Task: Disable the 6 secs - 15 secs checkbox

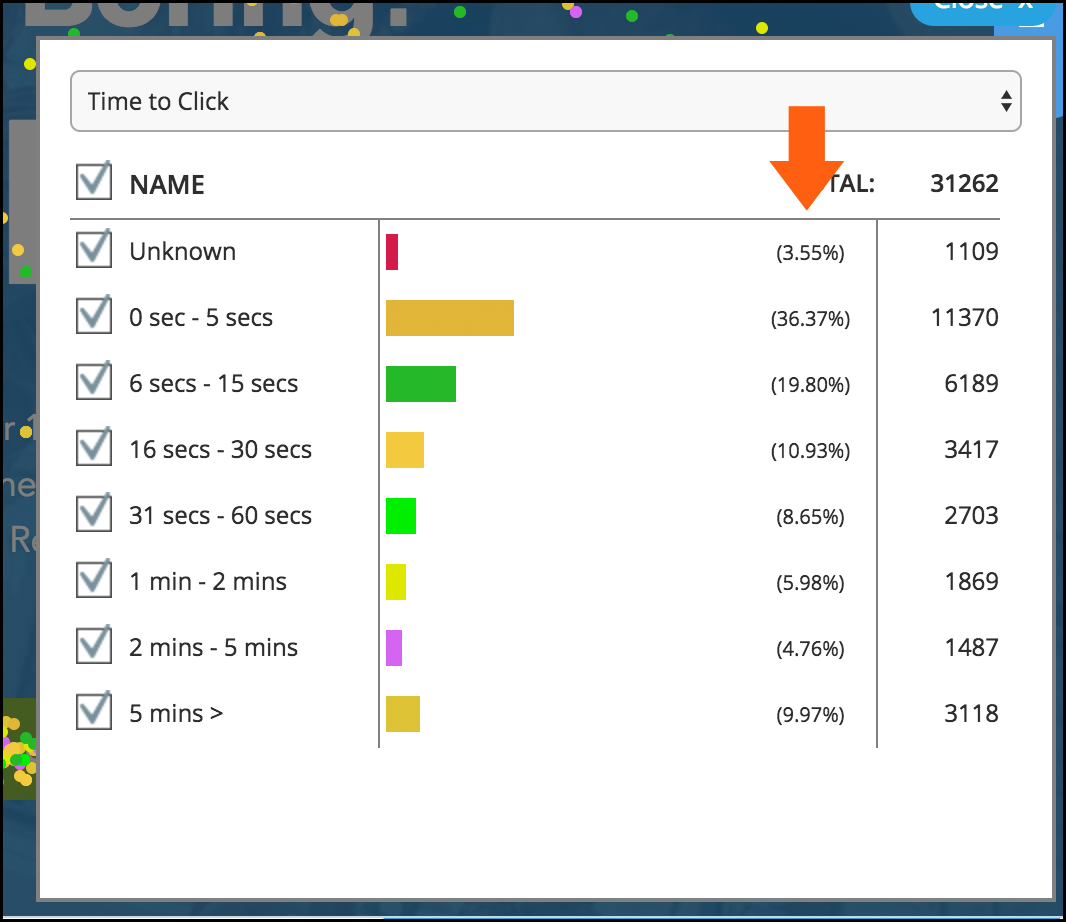Action: (x=94, y=382)
